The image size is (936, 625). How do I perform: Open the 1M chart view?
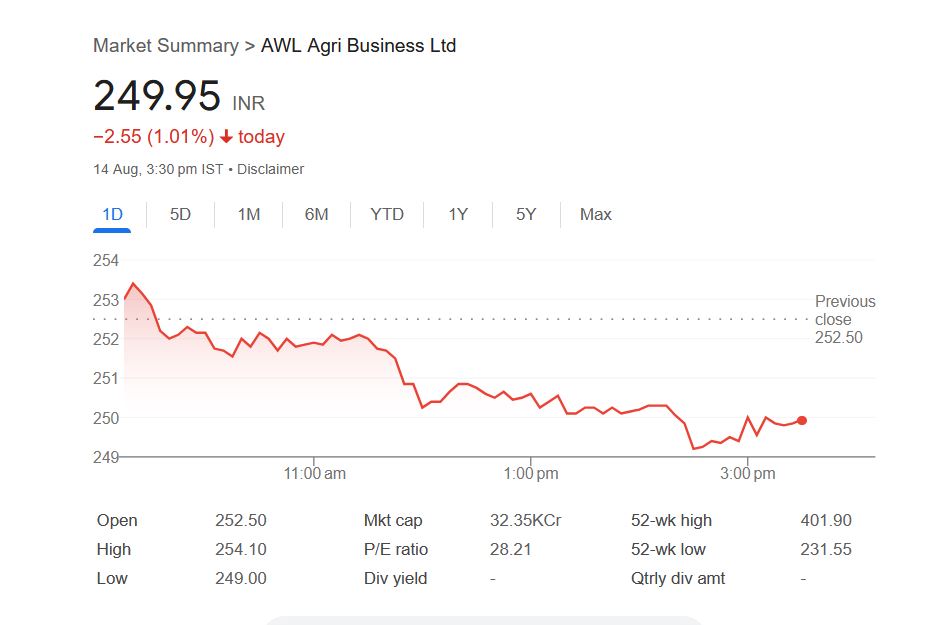[249, 214]
